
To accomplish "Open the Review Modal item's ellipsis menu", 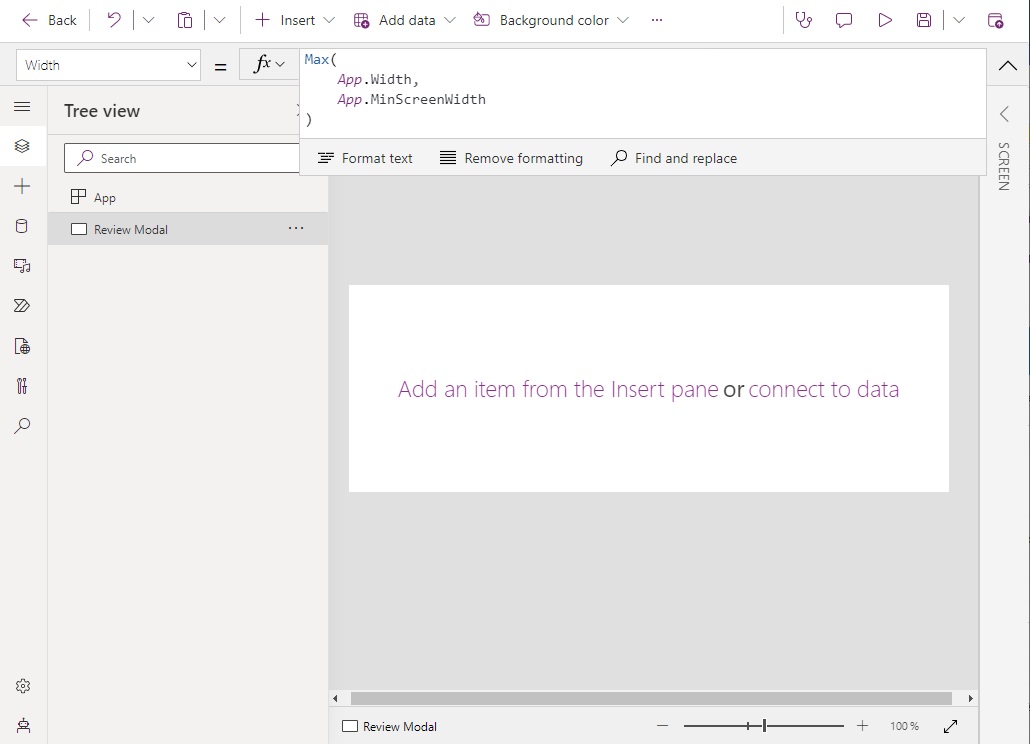I will click(296, 229).
